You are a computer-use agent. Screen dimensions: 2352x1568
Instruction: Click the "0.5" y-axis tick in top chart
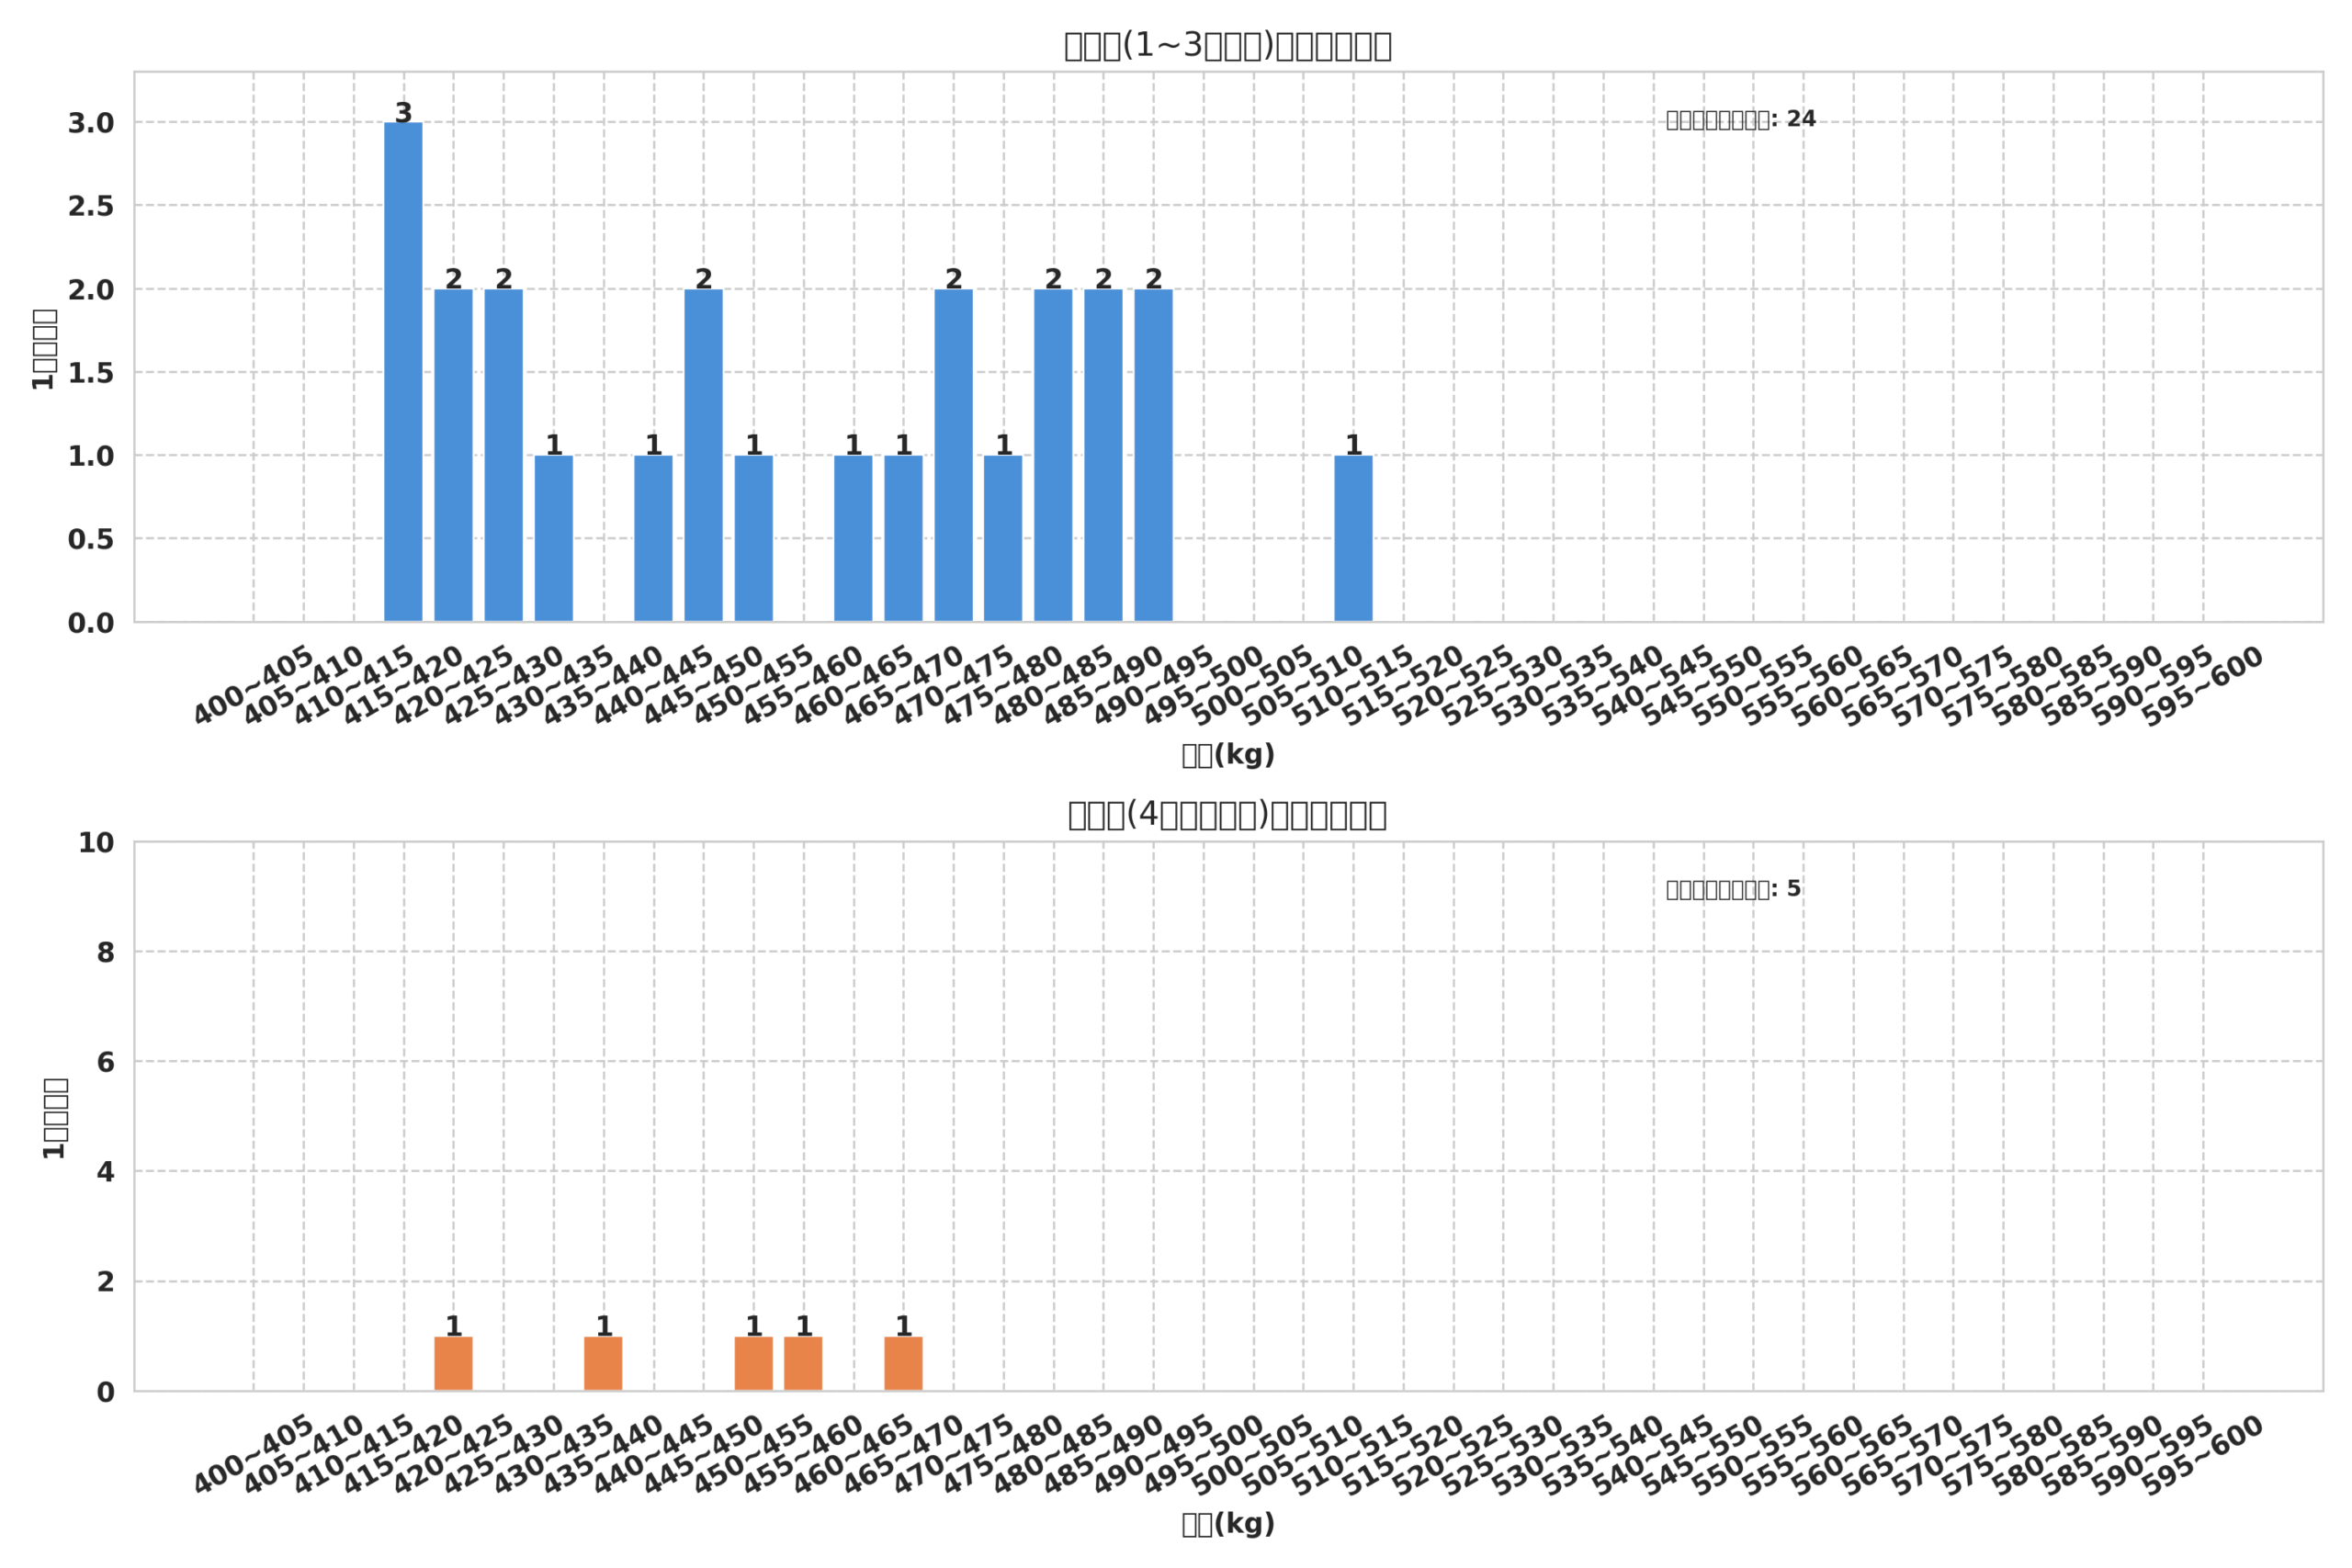[x=91, y=540]
